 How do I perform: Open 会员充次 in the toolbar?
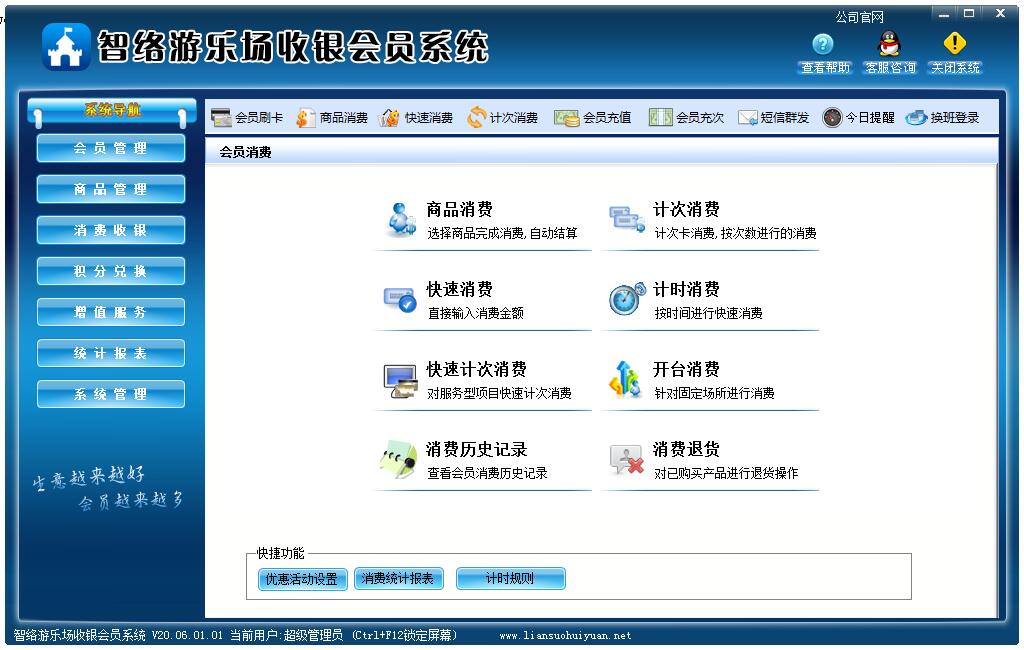coord(686,118)
